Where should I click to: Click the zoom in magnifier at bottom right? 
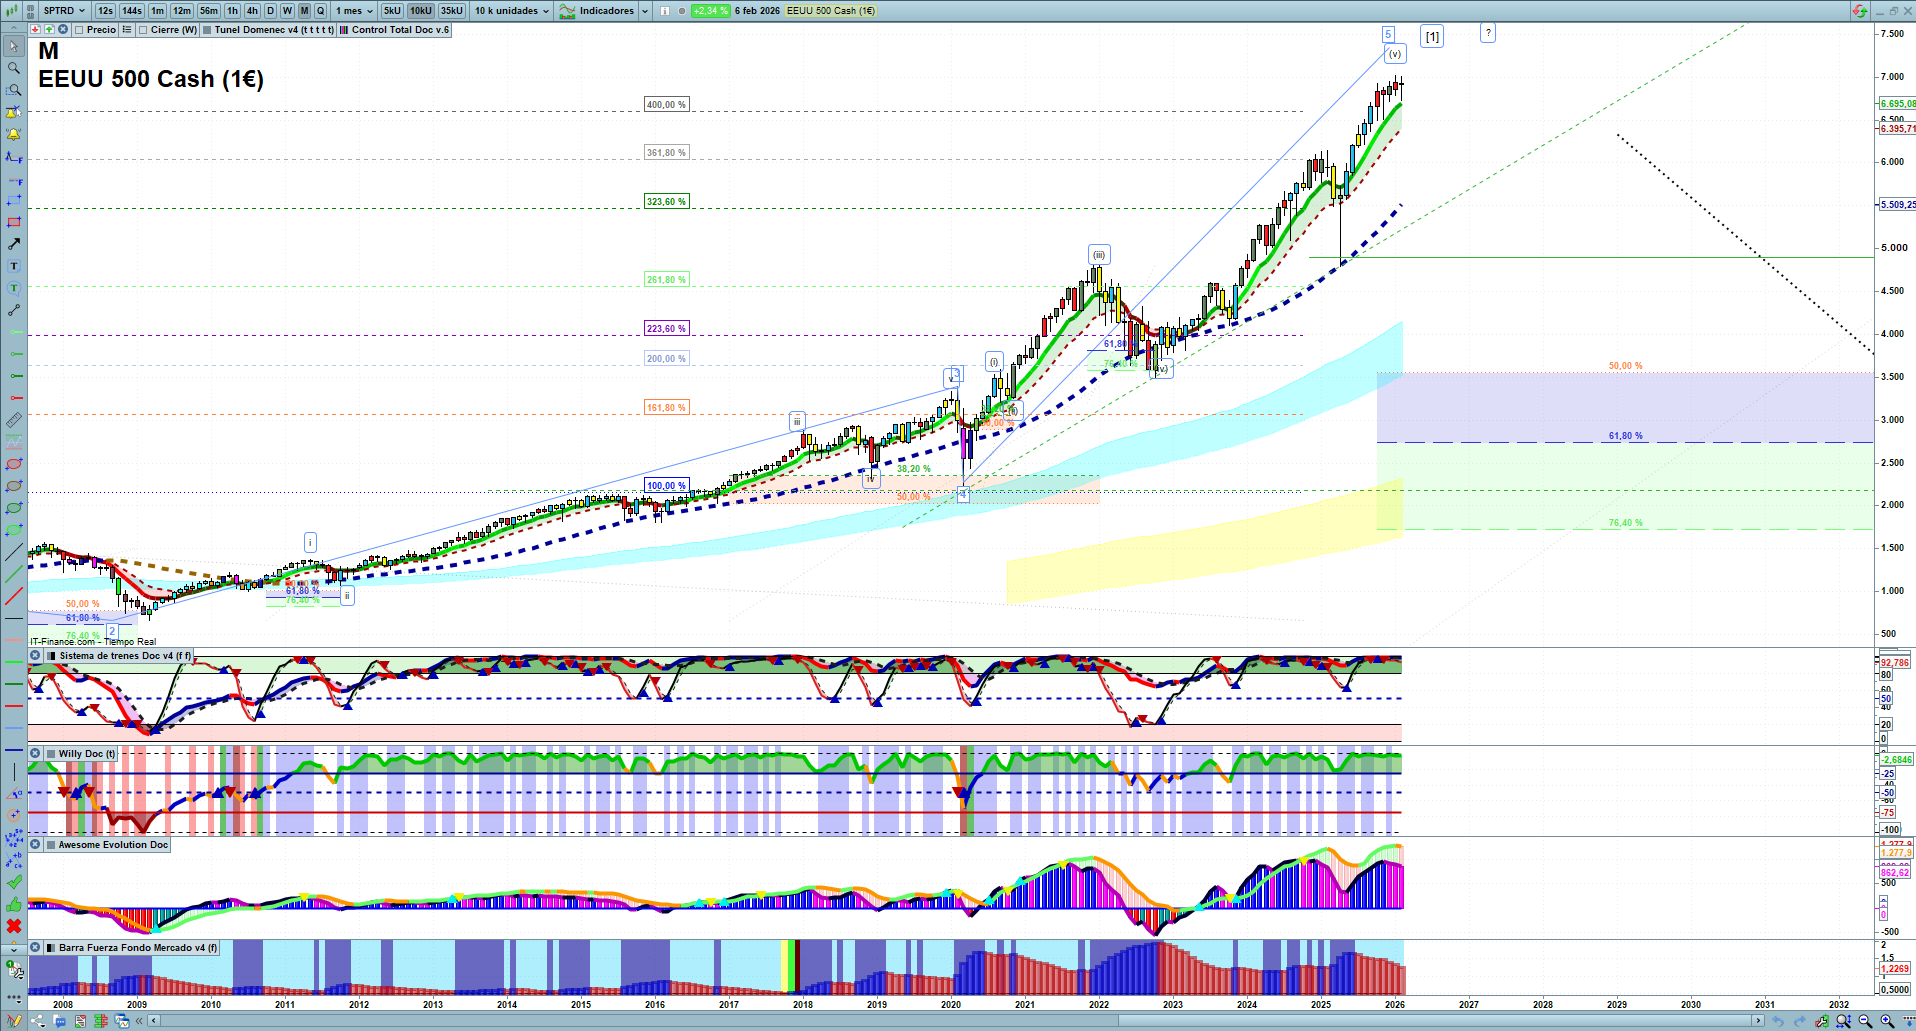pos(1887,1021)
